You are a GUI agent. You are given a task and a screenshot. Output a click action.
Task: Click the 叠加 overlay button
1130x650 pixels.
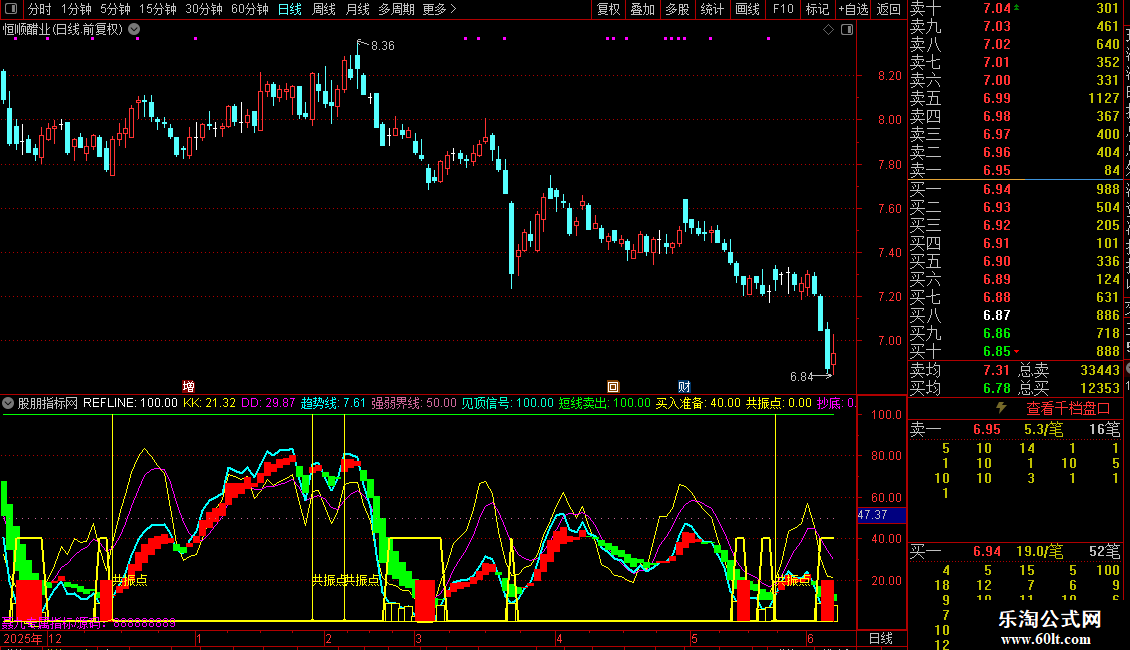click(642, 9)
